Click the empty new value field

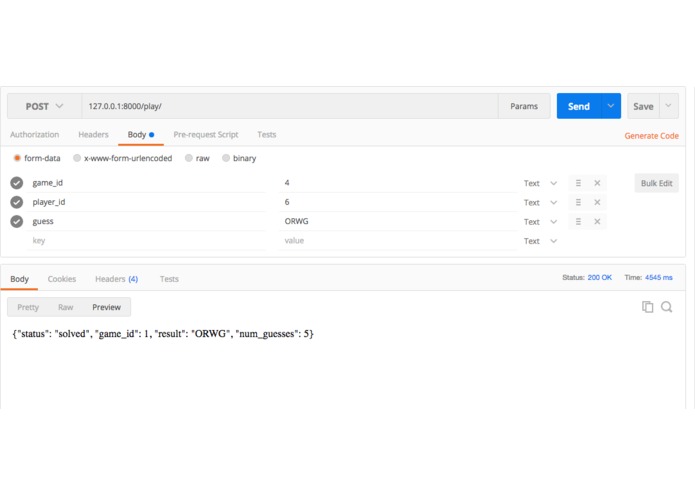398,241
